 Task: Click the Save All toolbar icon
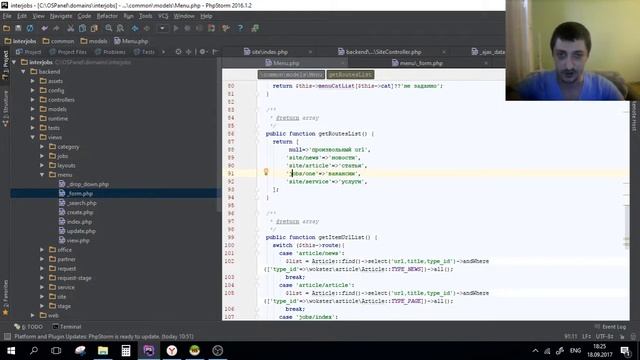(x=18, y=28)
